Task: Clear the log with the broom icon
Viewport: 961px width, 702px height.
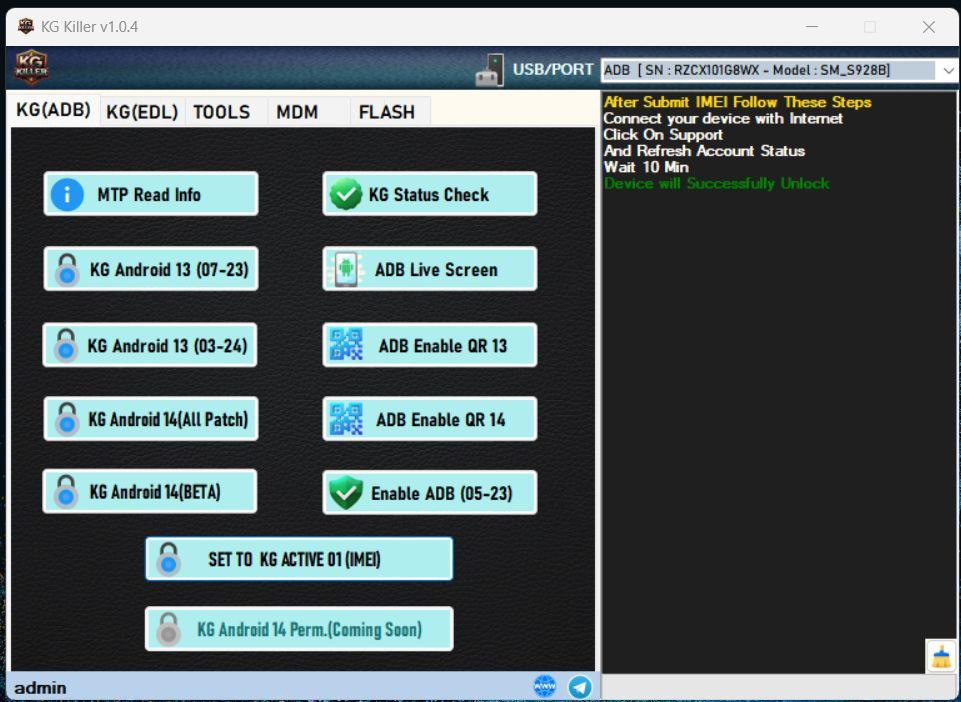Action: (x=941, y=657)
